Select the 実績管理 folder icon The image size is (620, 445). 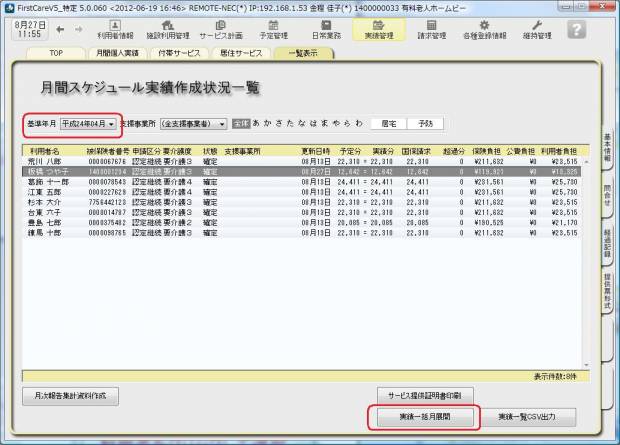[378, 28]
